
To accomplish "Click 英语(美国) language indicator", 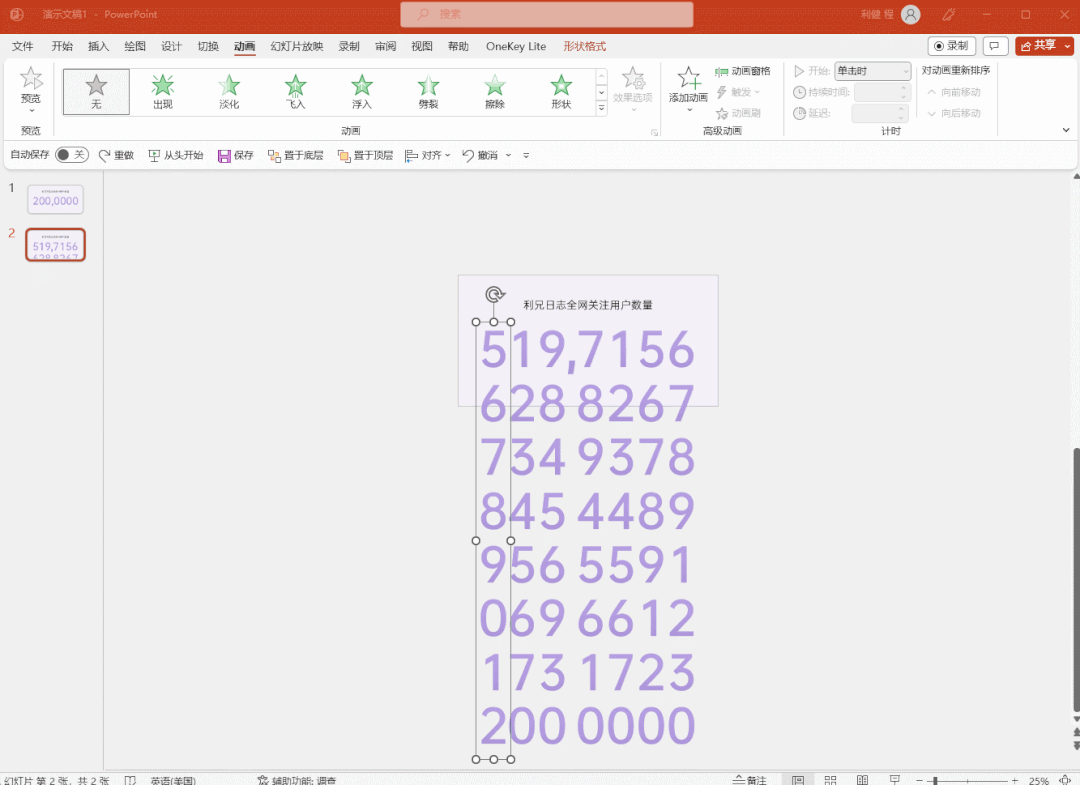I will [x=173, y=780].
